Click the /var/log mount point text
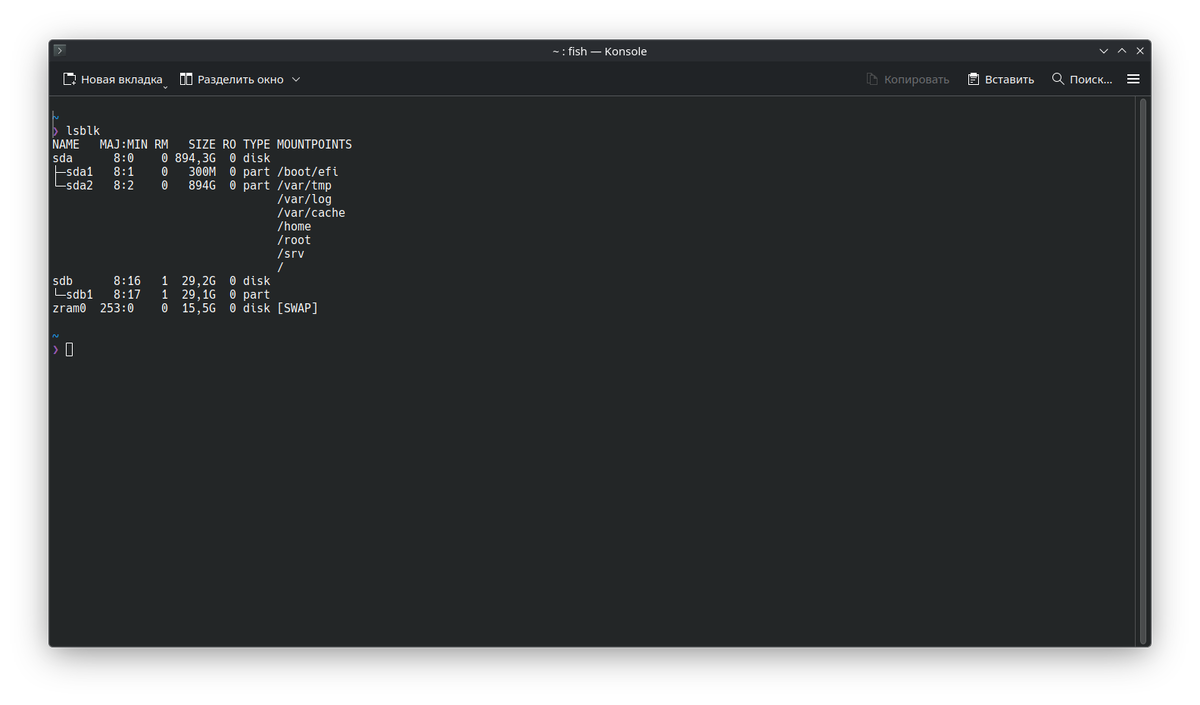The width and height of the screenshot is (1200, 705). point(304,199)
